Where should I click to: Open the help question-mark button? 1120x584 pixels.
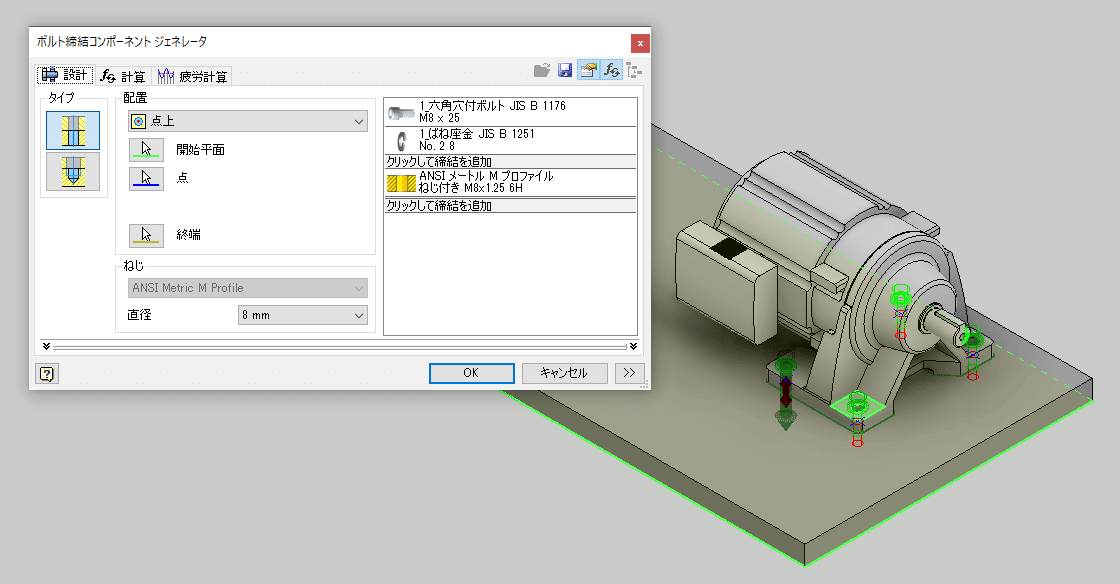(46, 373)
